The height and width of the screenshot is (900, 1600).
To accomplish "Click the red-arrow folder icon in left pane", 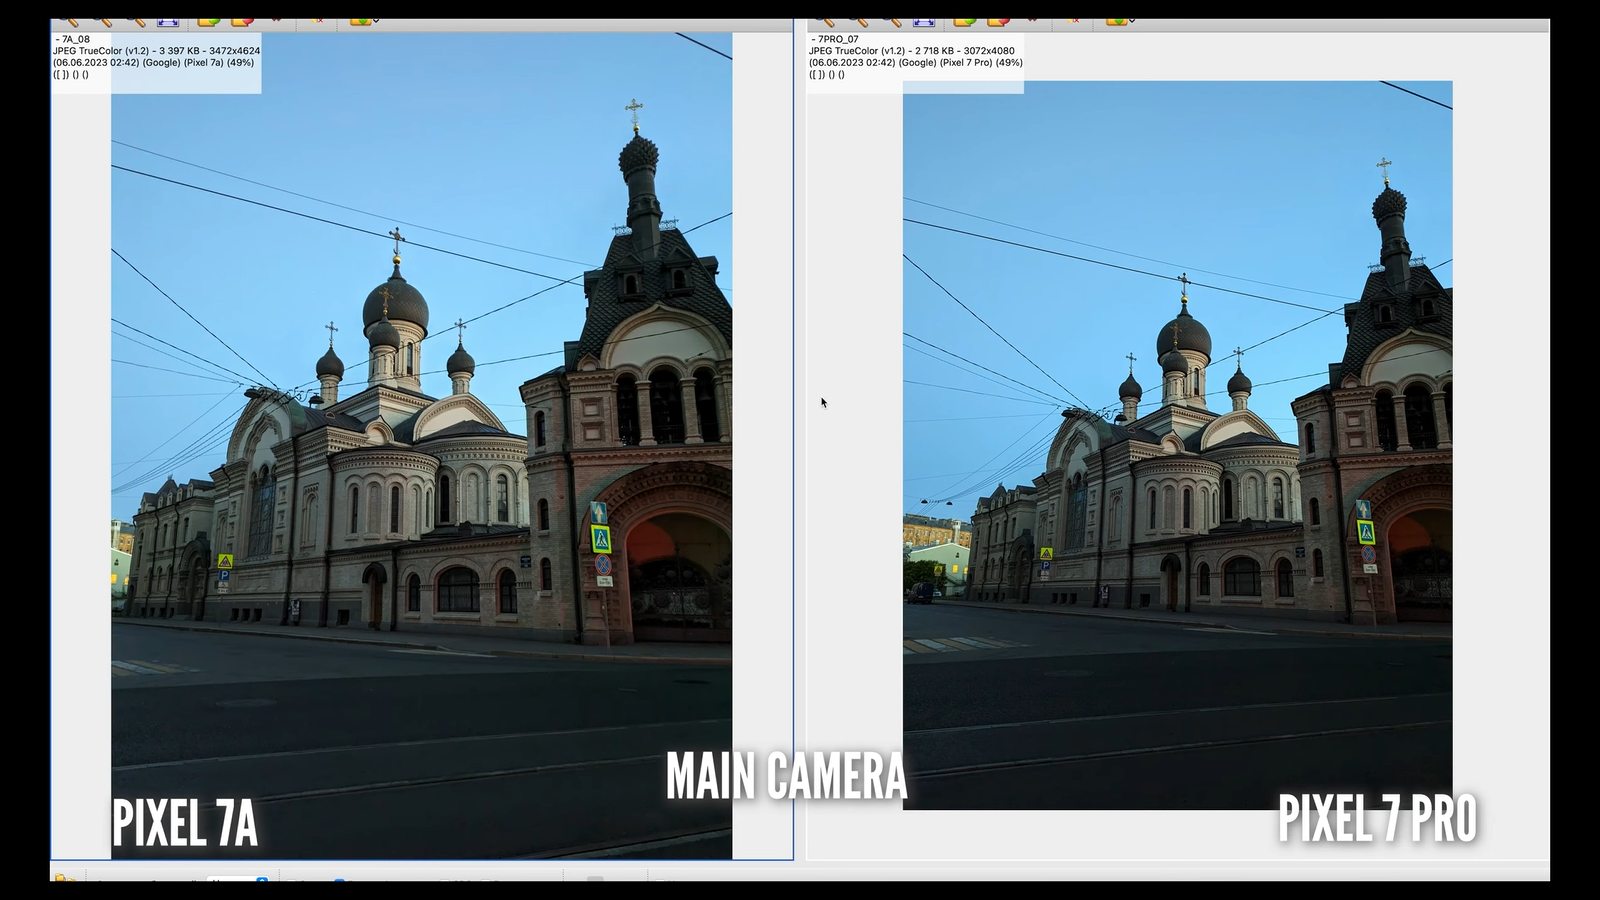I will 242,21.
